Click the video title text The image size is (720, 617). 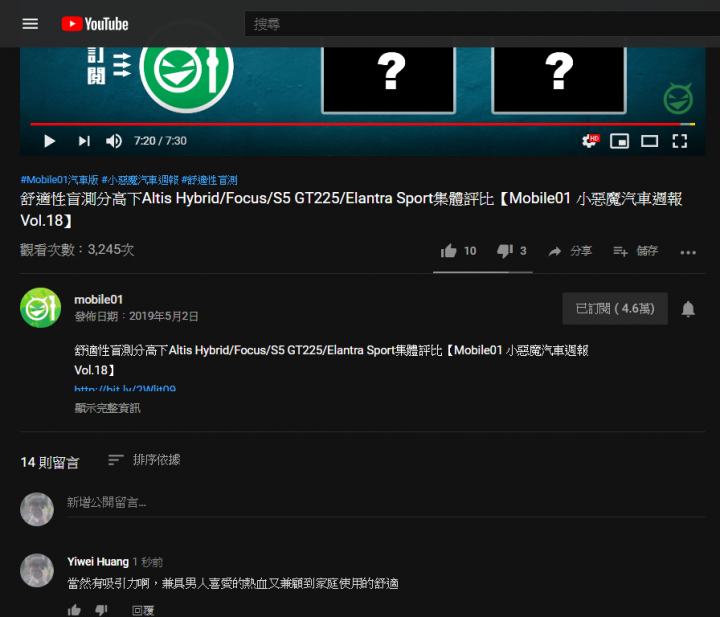pyautogui.click(x=351, y=209)
